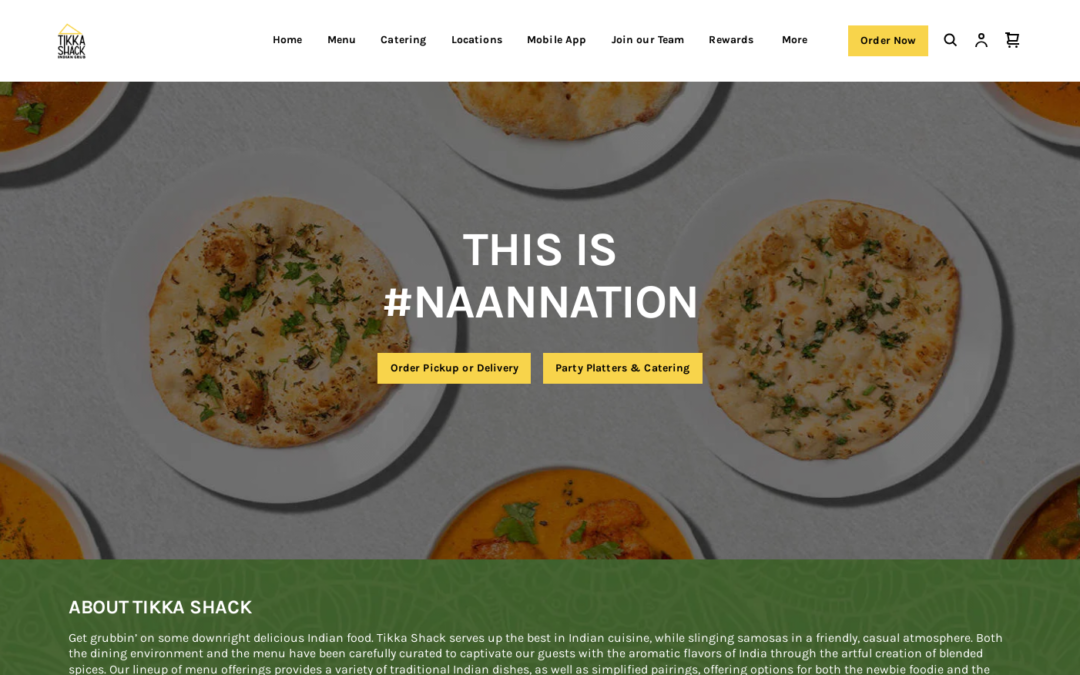Image resolution: width=1080 pixels, height=675 pixels.
Task: View the shopping cart icon
Action: (x=1012, y=40)
